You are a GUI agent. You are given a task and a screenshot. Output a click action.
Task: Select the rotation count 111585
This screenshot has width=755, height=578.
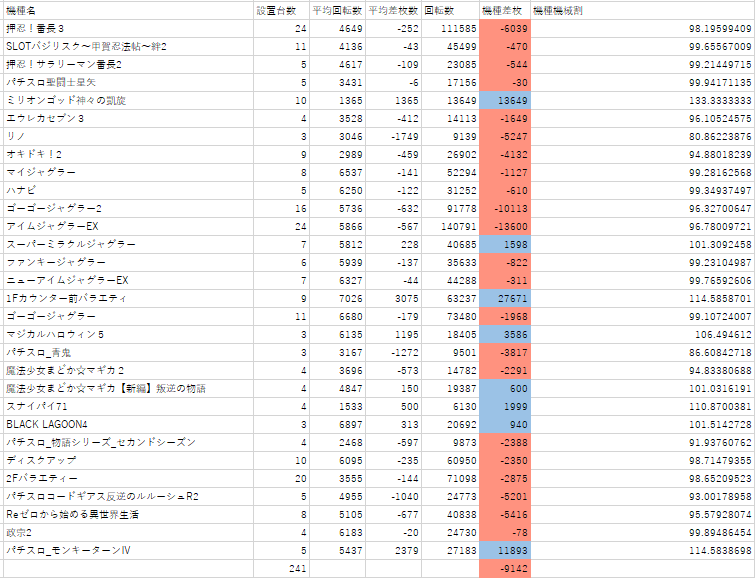[450, 29]
